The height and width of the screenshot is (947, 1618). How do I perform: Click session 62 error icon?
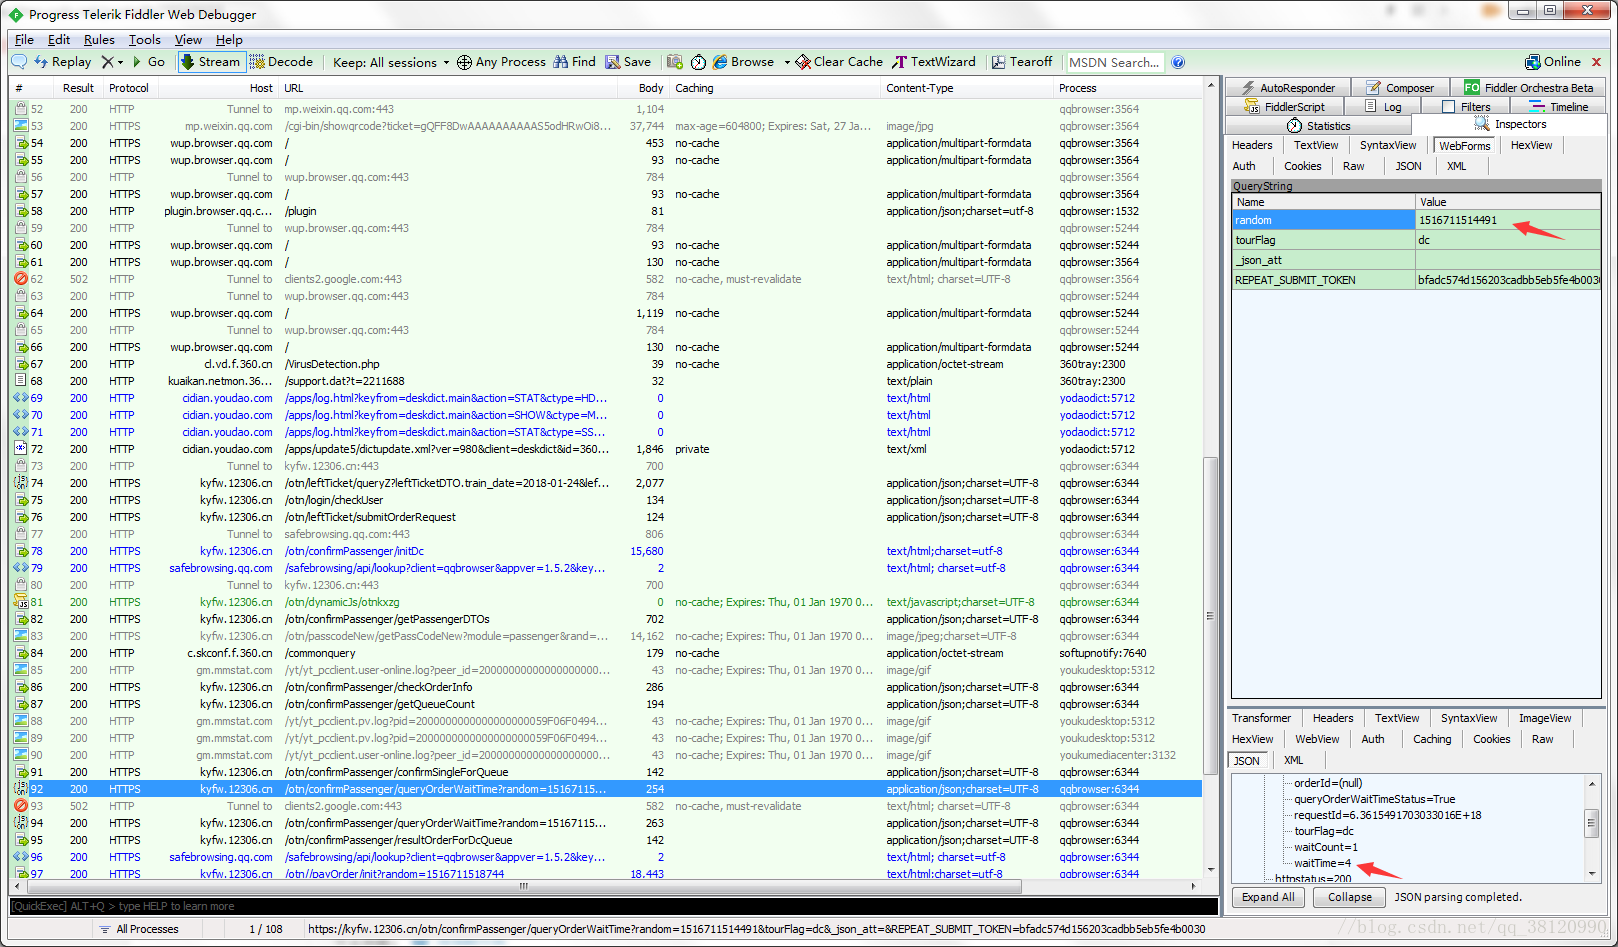[20, 279]
